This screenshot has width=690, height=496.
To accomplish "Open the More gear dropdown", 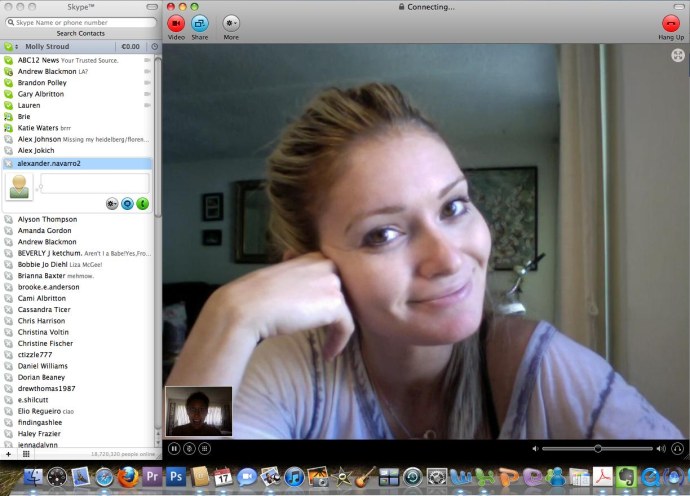I will [x=231, y=23].
